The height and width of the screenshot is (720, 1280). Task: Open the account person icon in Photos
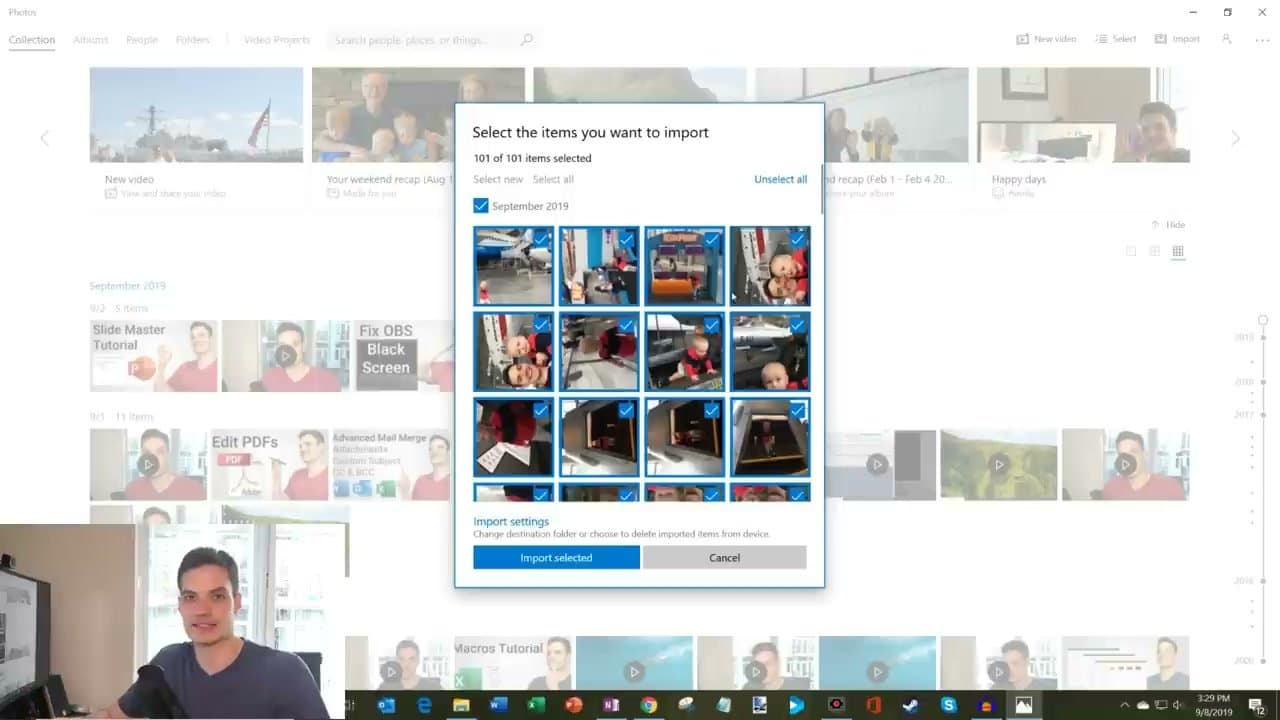(1227, 39)
